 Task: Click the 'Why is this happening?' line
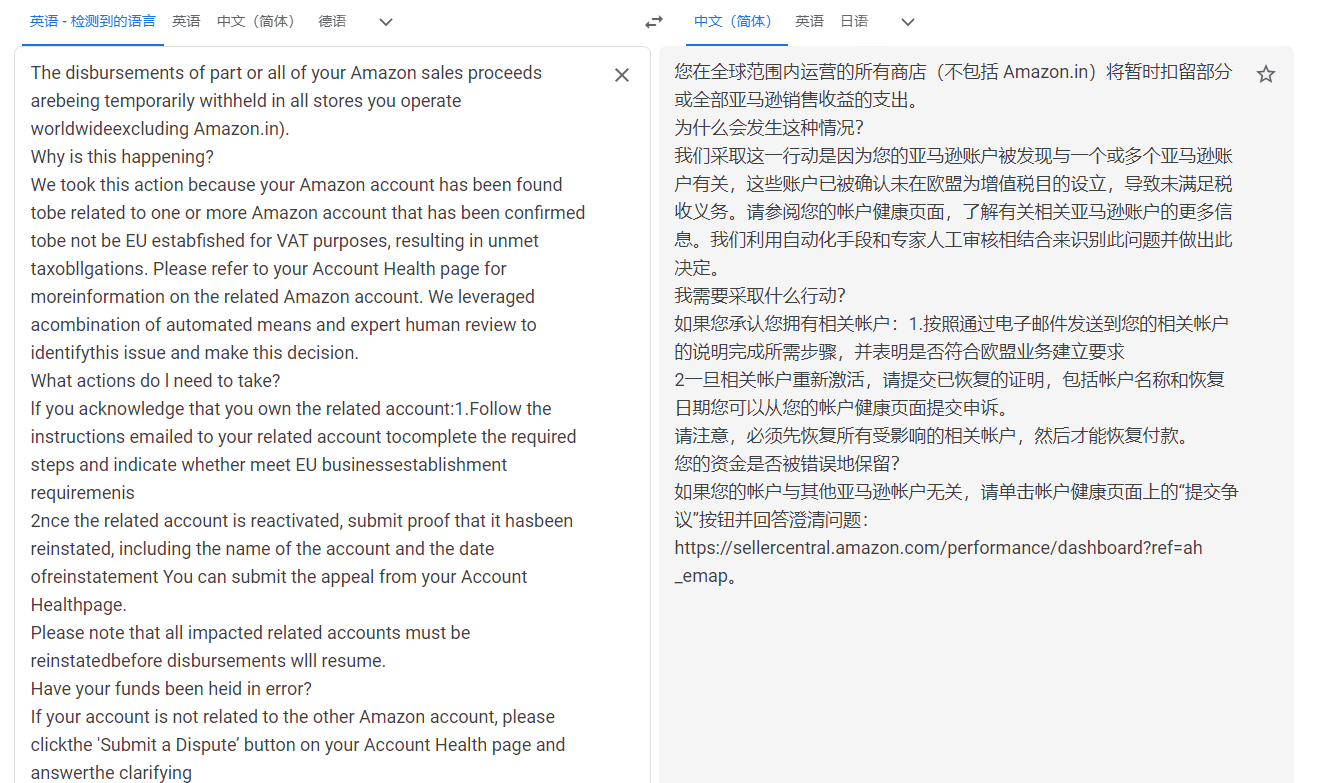pos(122,157)
